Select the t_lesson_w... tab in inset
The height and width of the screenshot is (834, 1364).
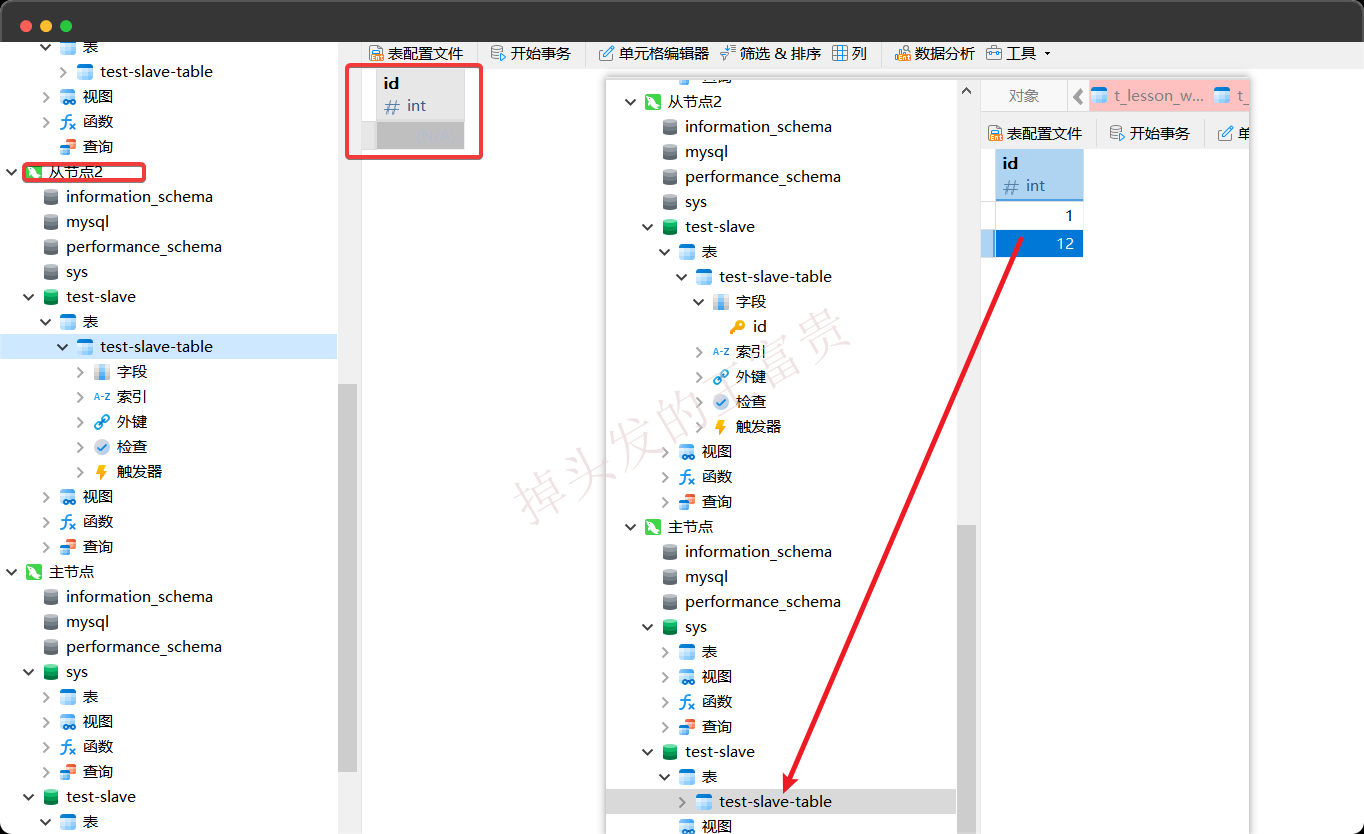point(1148,96)
